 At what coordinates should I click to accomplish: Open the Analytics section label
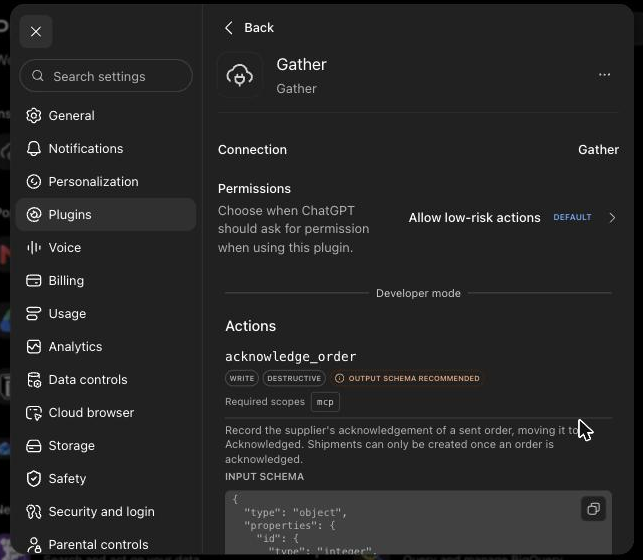click(75, 347)
